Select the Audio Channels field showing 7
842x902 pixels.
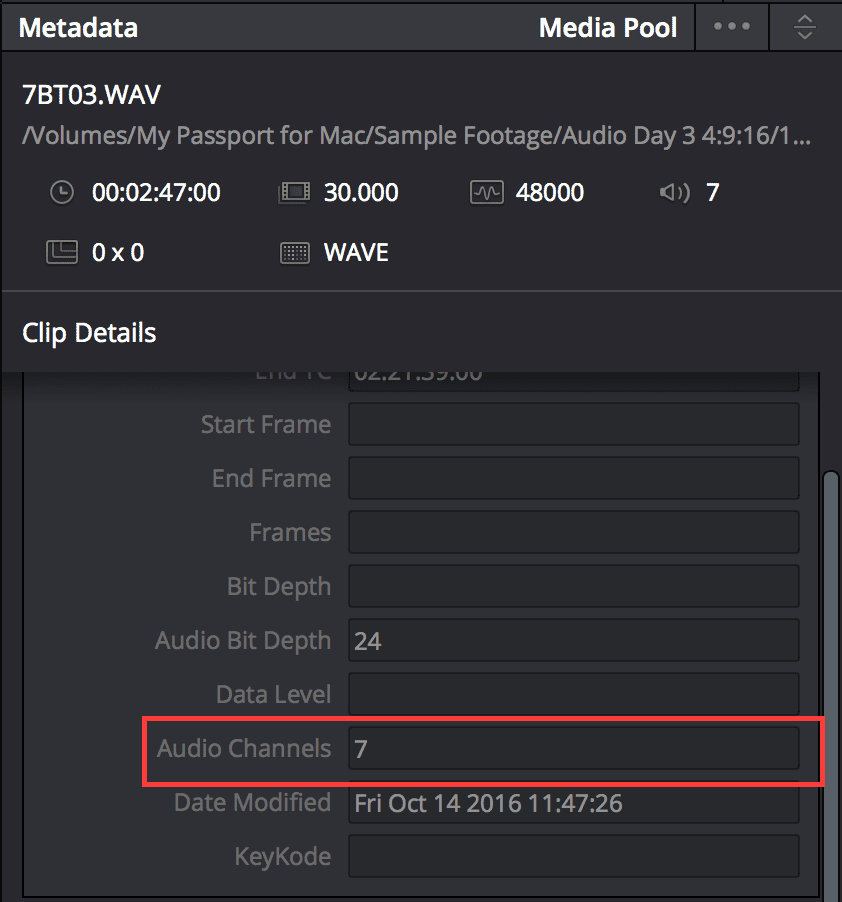pos(573,749)
